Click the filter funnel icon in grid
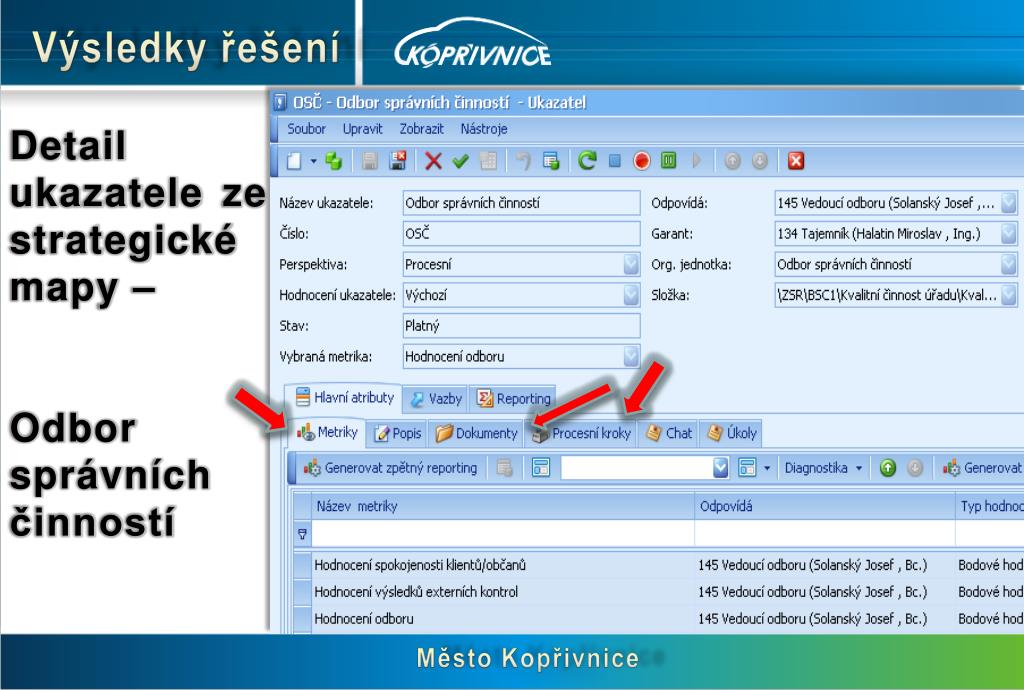This screenshot has width=1024, height=690. [x=302, y=534]
